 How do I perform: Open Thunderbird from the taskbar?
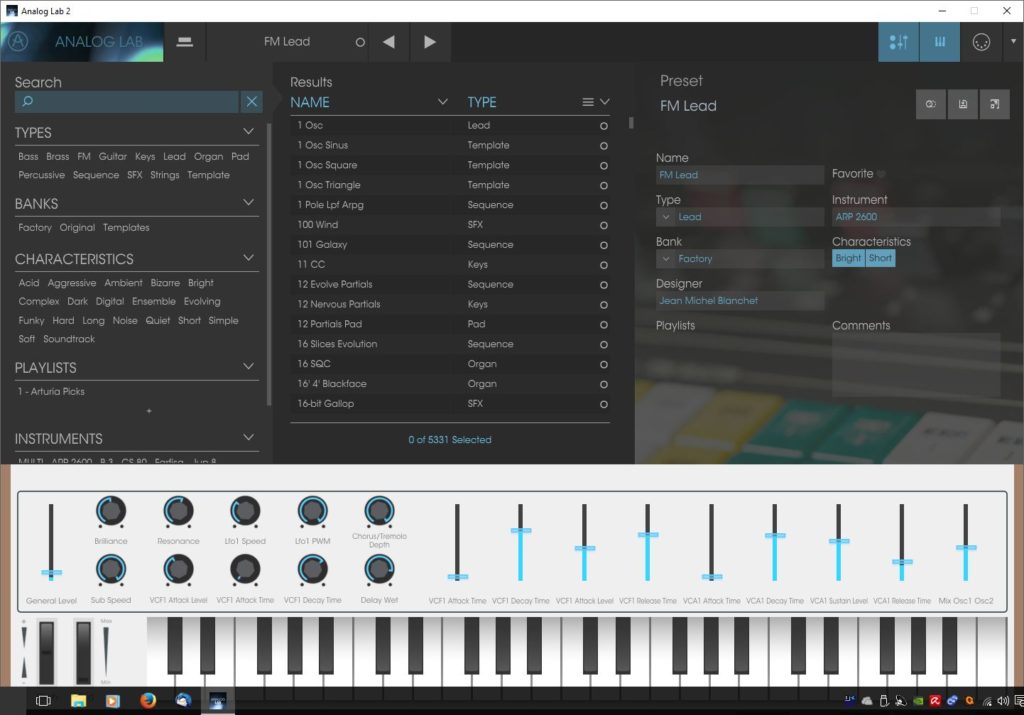click(x=183, y=701)
